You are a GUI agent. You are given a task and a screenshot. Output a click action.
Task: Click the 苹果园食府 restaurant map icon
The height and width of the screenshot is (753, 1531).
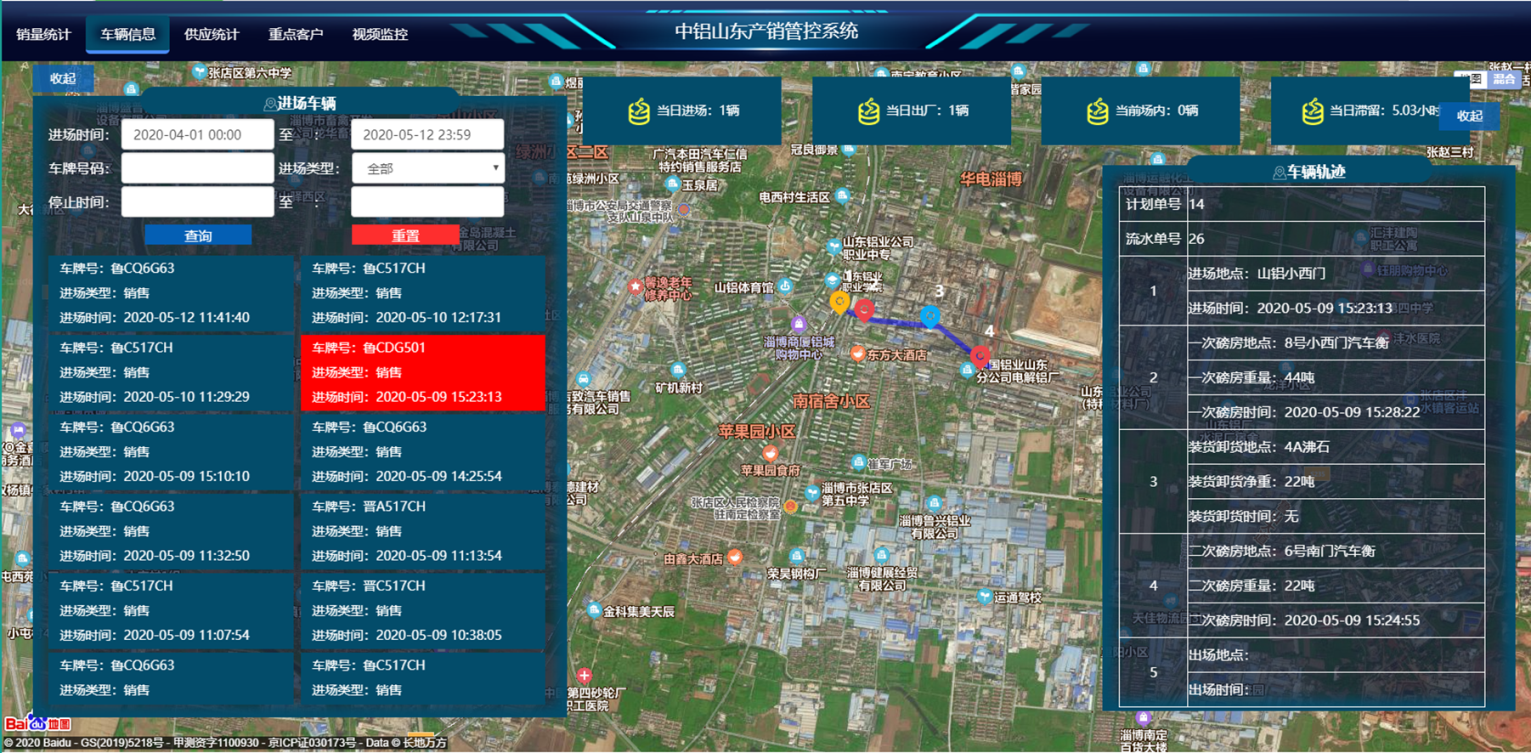click(772, 453)
